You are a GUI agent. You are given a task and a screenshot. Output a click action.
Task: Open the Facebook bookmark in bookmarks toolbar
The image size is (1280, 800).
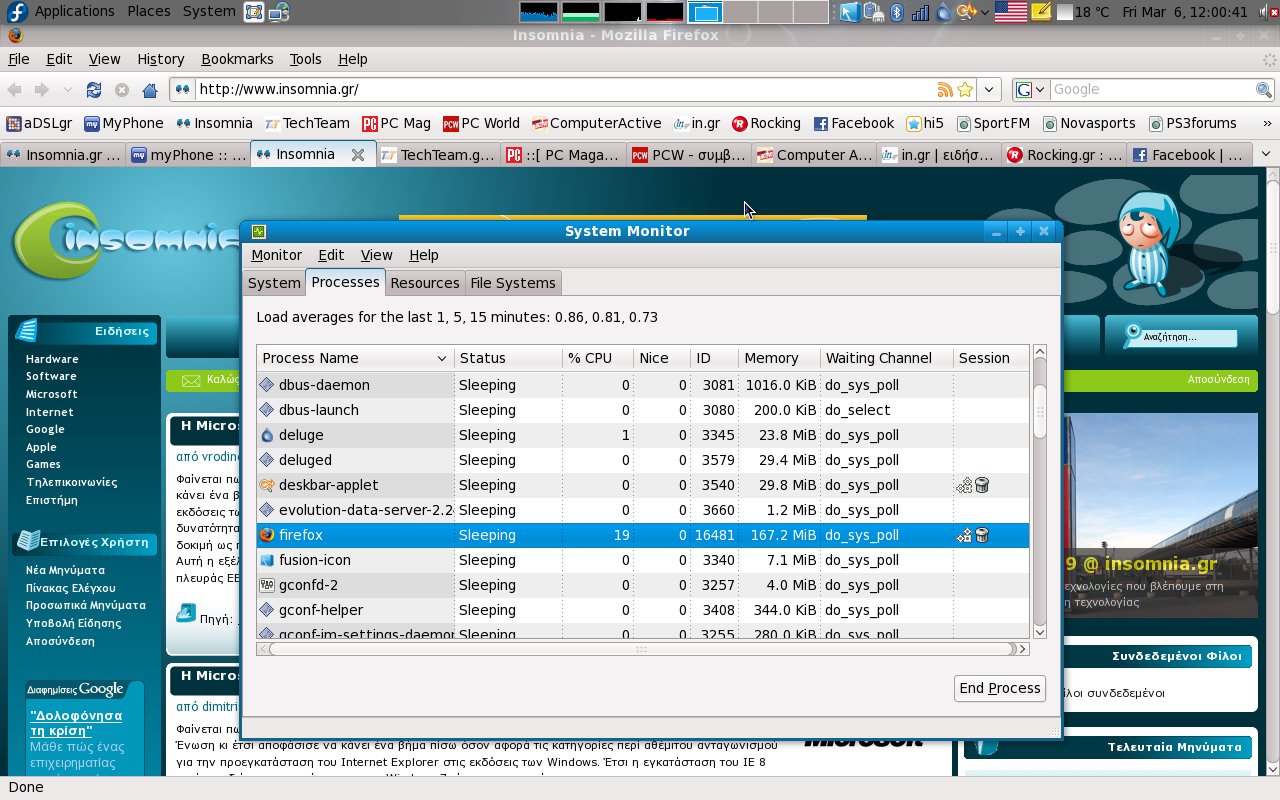click(x=853, y=123)
